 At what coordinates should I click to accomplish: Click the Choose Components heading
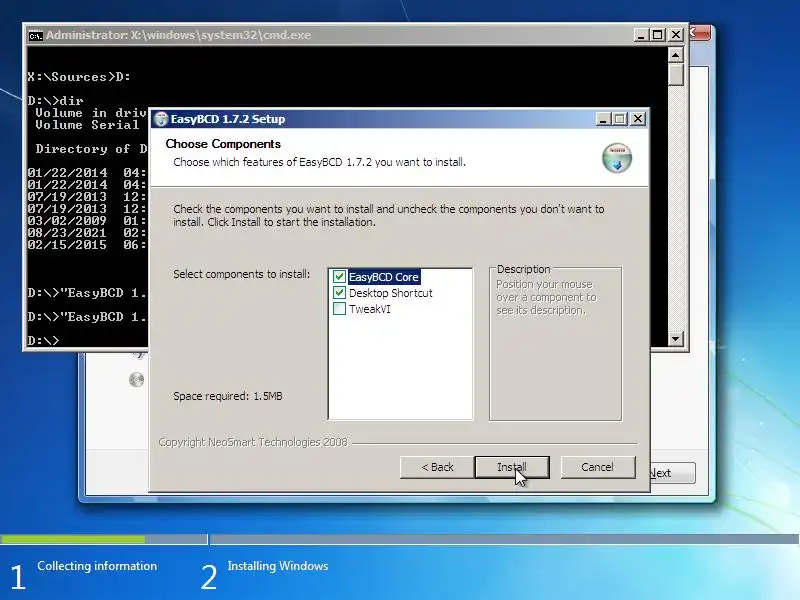pyautogui.click(x=223, y=144)
